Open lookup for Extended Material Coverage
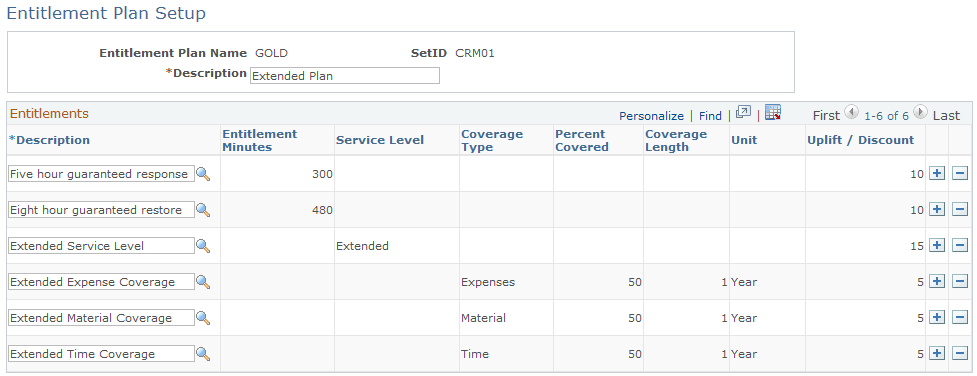 tap(203, 318)
